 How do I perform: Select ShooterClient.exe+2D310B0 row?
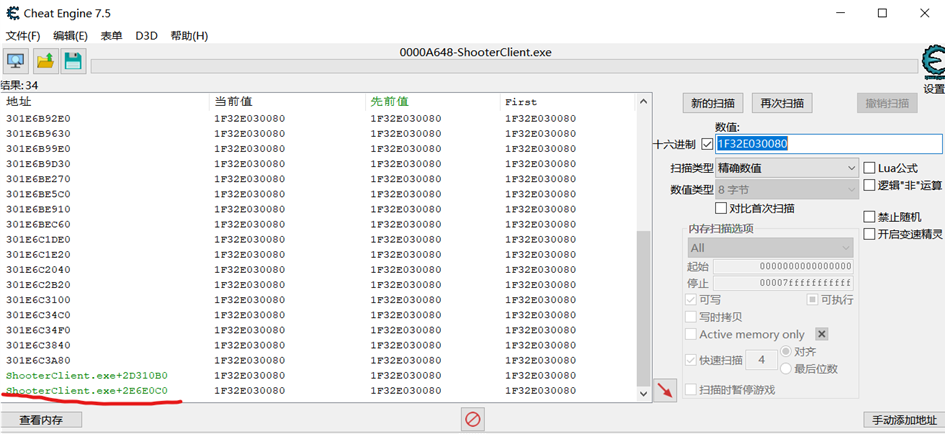pyautogui.click(x=319, y=376)
